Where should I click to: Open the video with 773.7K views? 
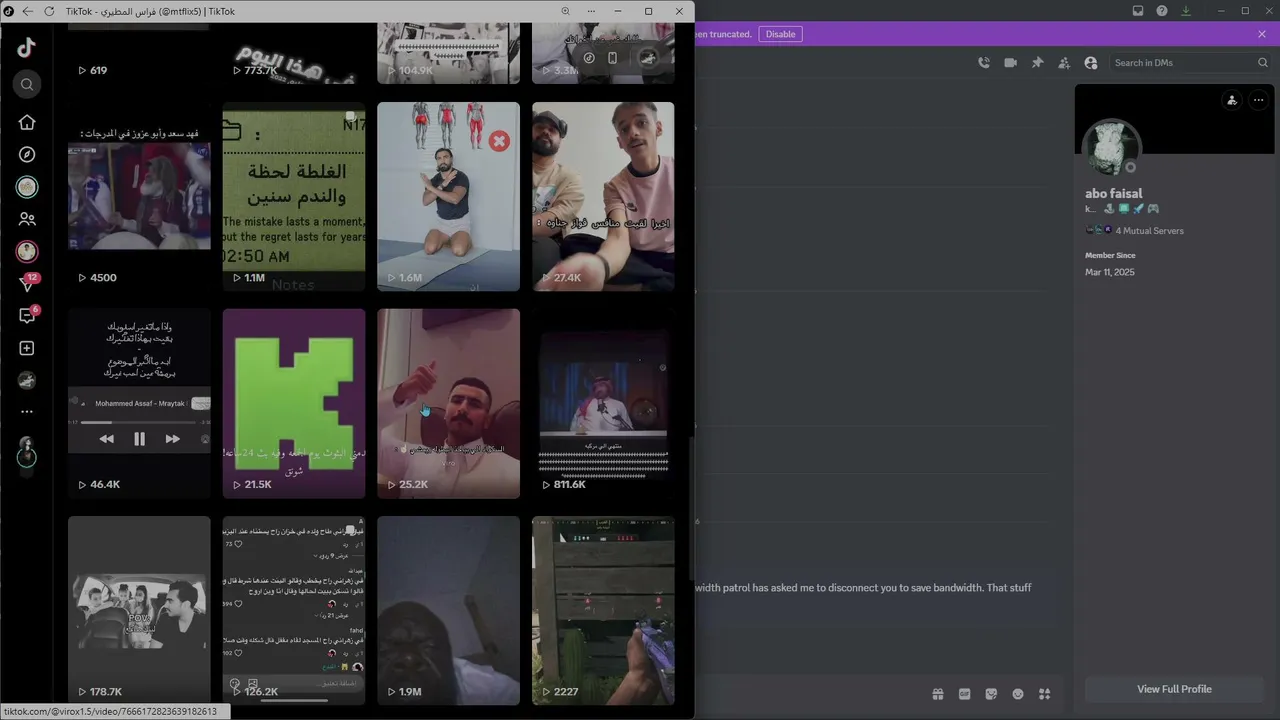pyautogui.click(x=294, y=55)
